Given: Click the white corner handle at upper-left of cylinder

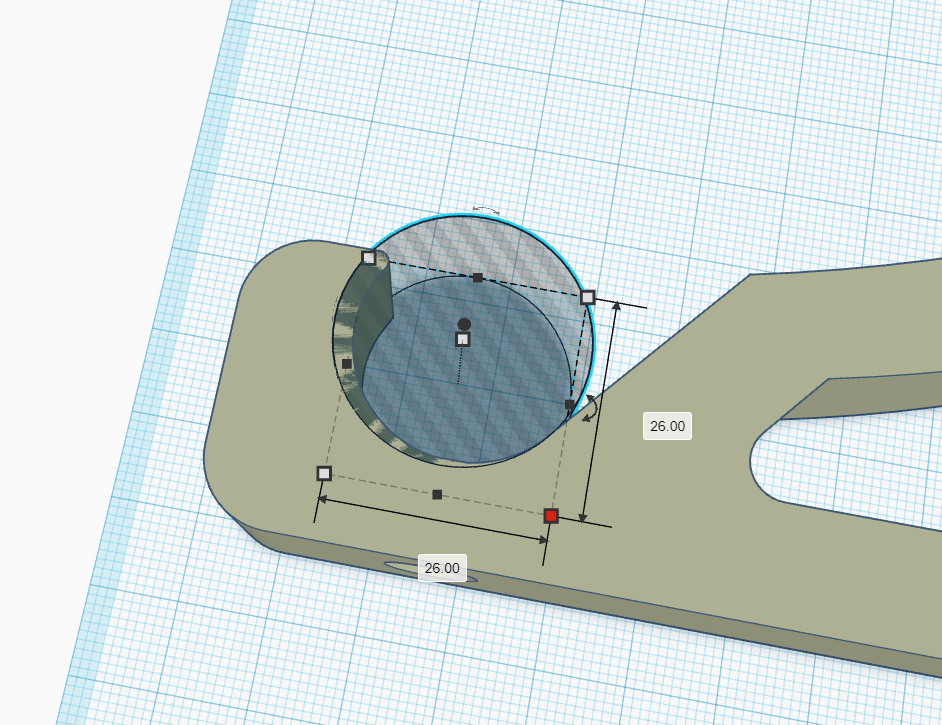Looking at the screenshot, I should point(369,258).
